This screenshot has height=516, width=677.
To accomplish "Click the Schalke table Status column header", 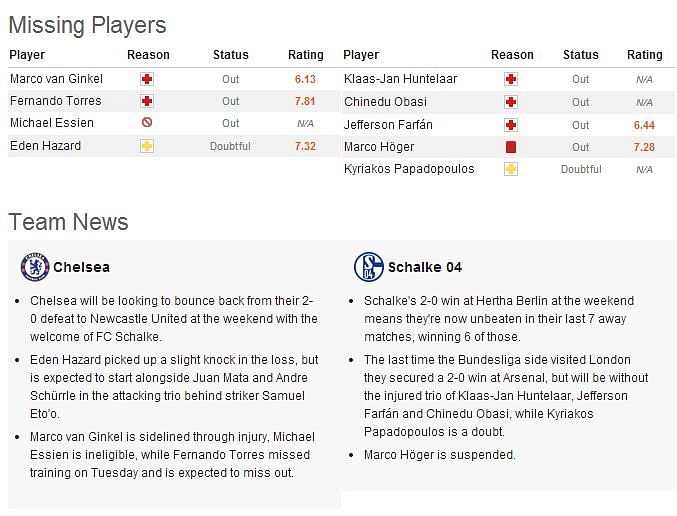I will tap(580, 55).
